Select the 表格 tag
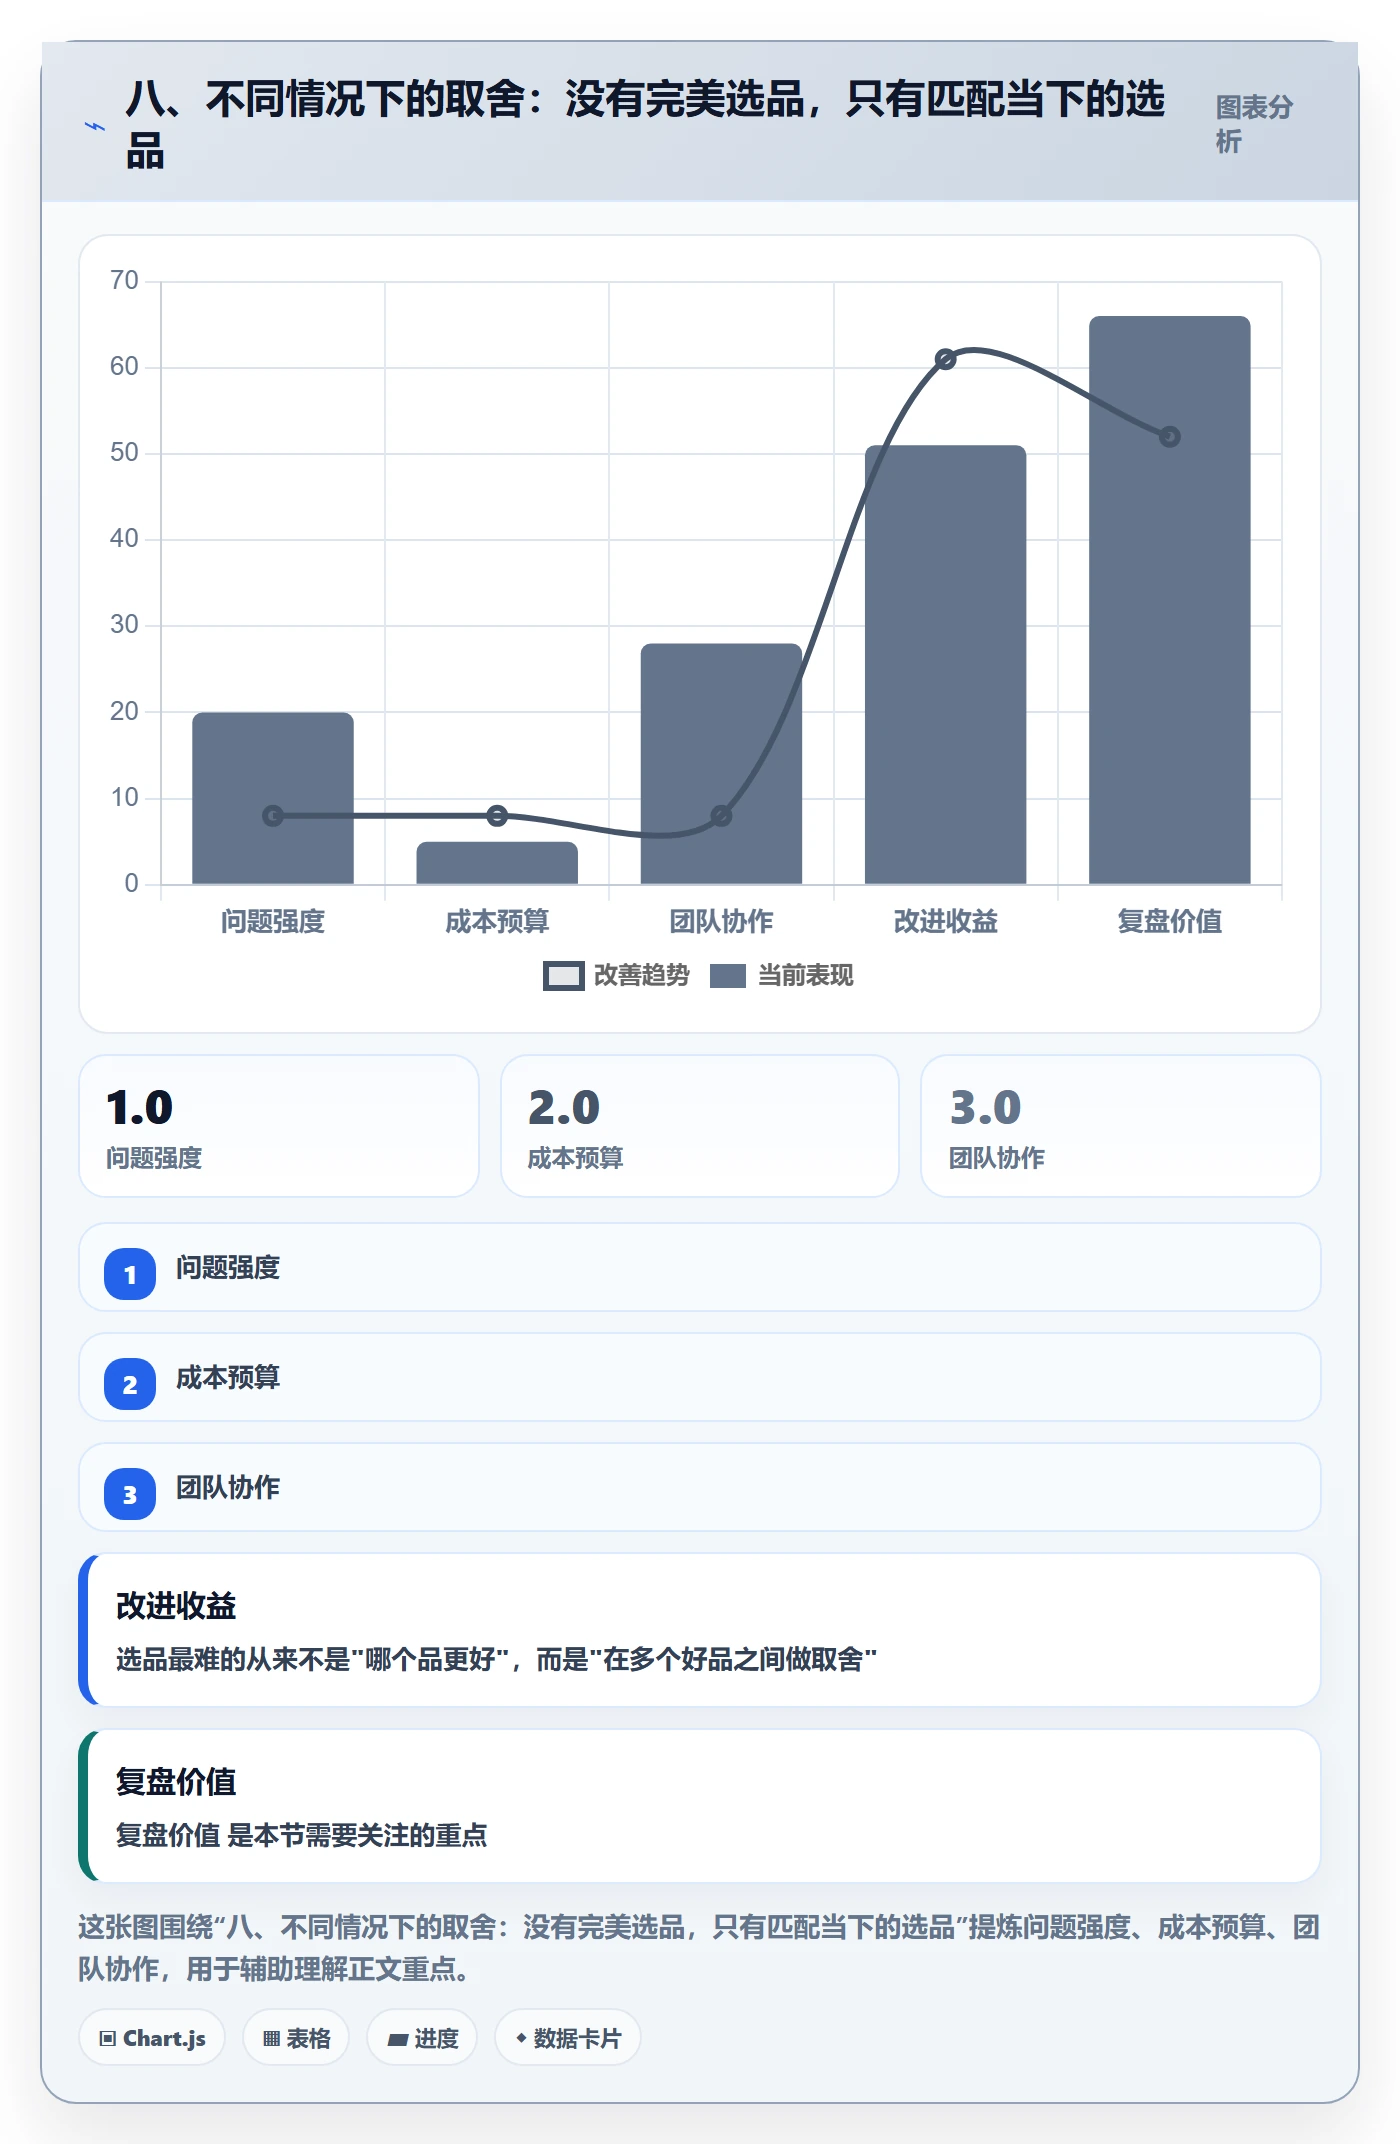Screen dimensions: 1400x2144 (x=296, y=2037)
